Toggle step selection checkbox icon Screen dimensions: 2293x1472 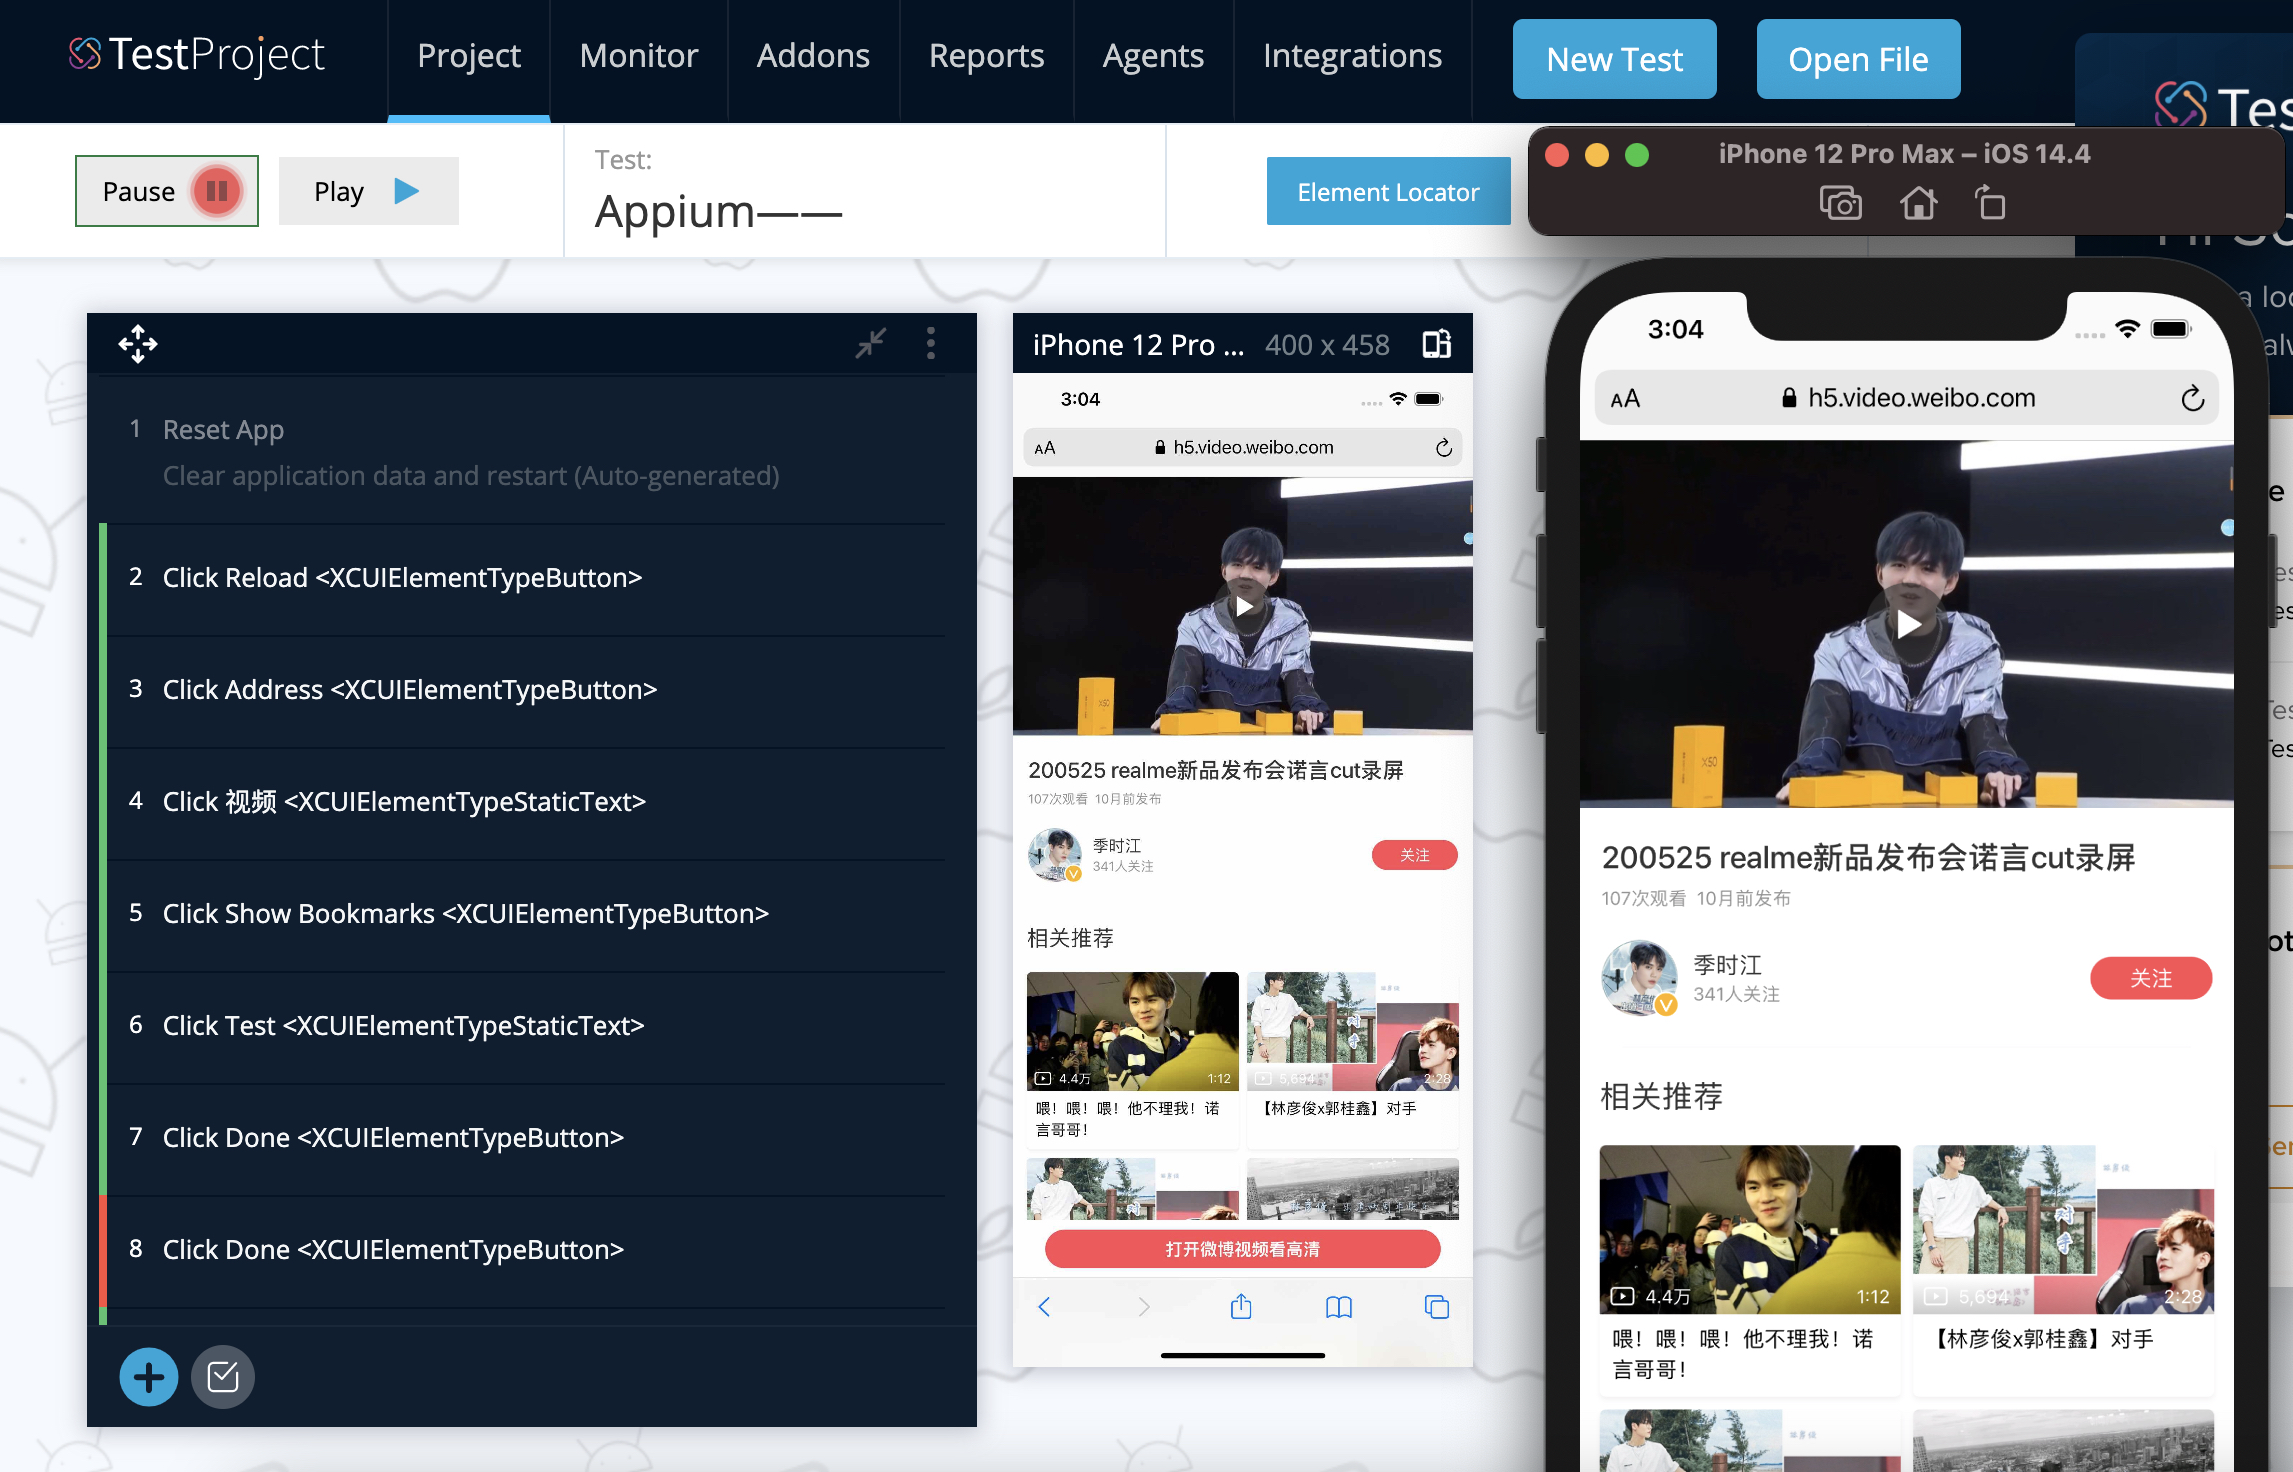coord(222,1377)
